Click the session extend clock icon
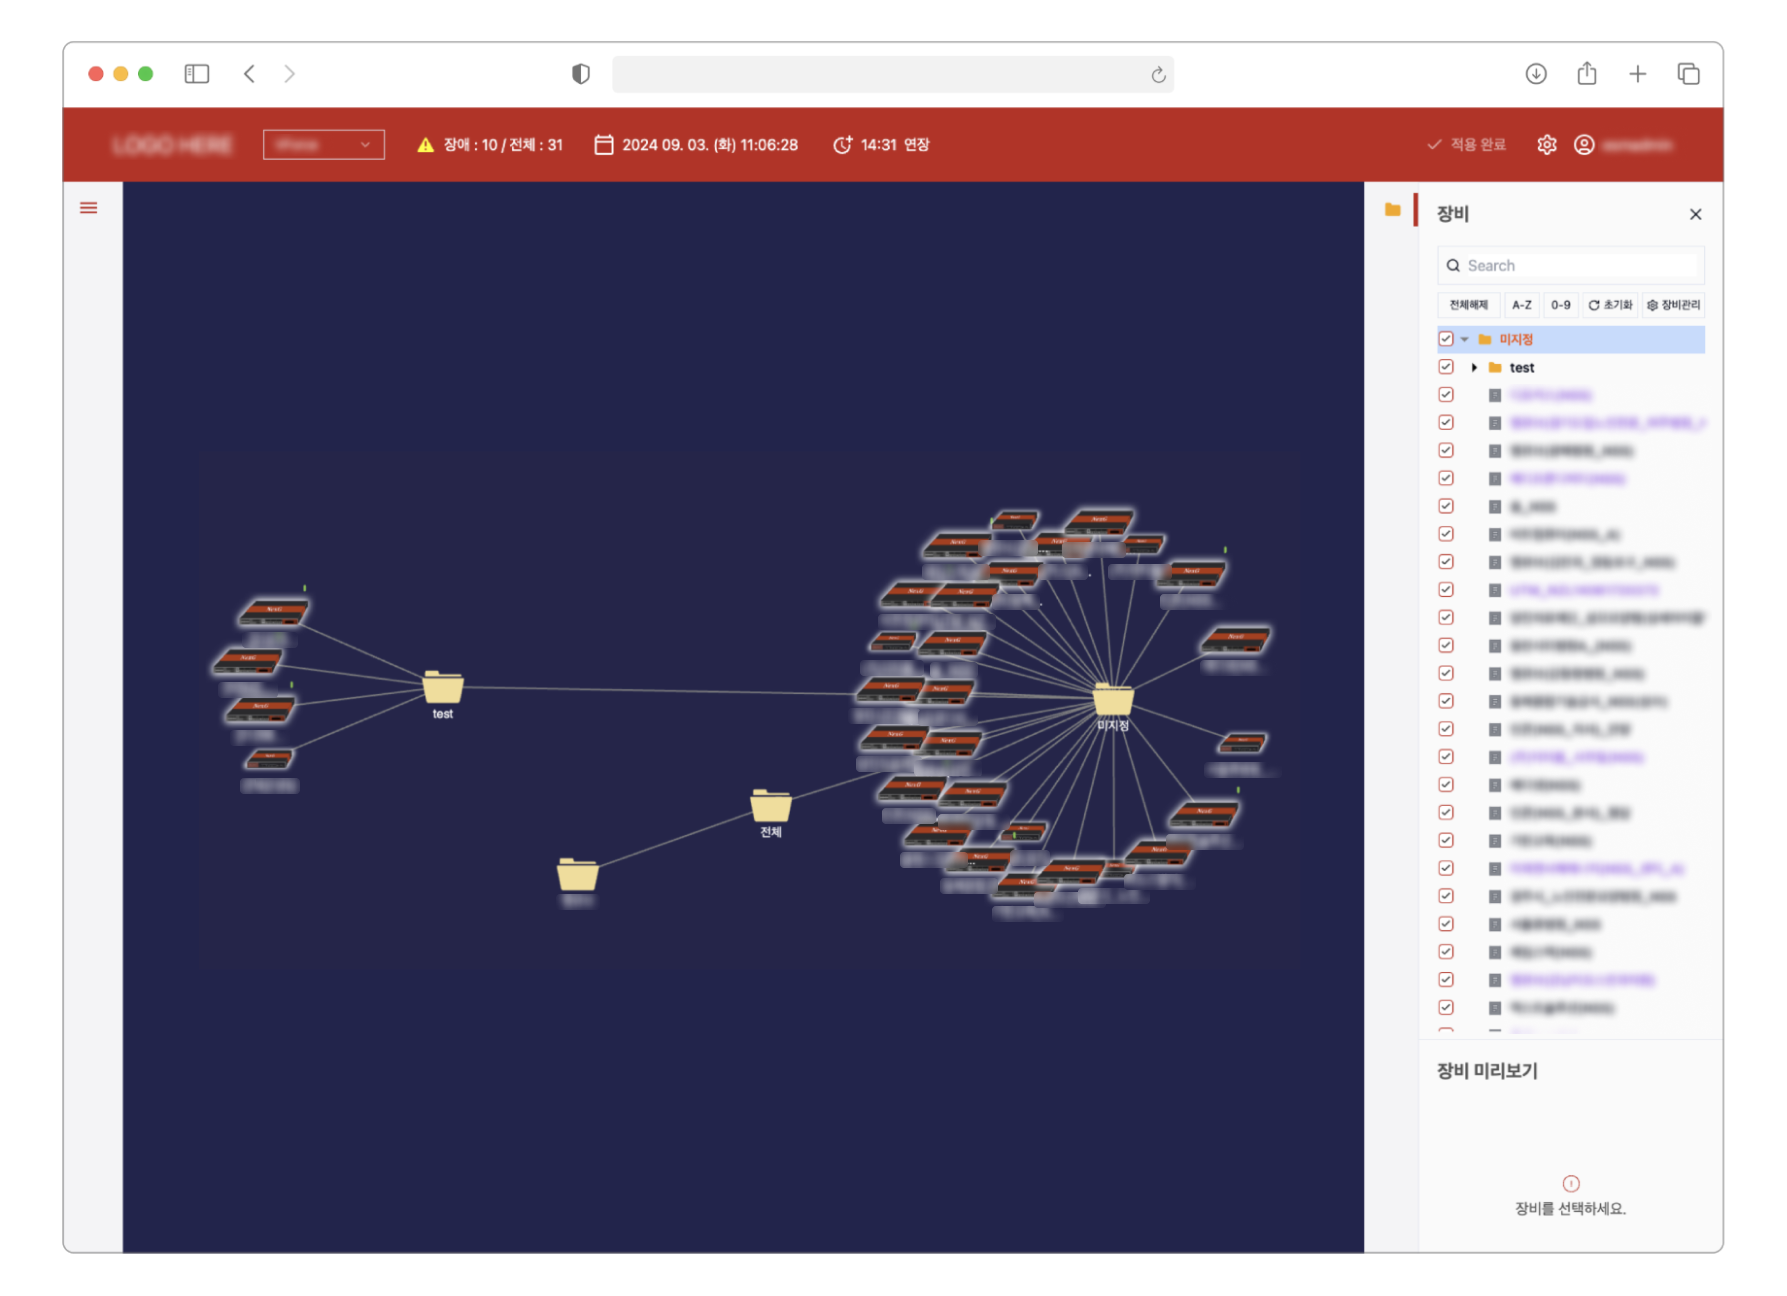 [x=842, y=145]
